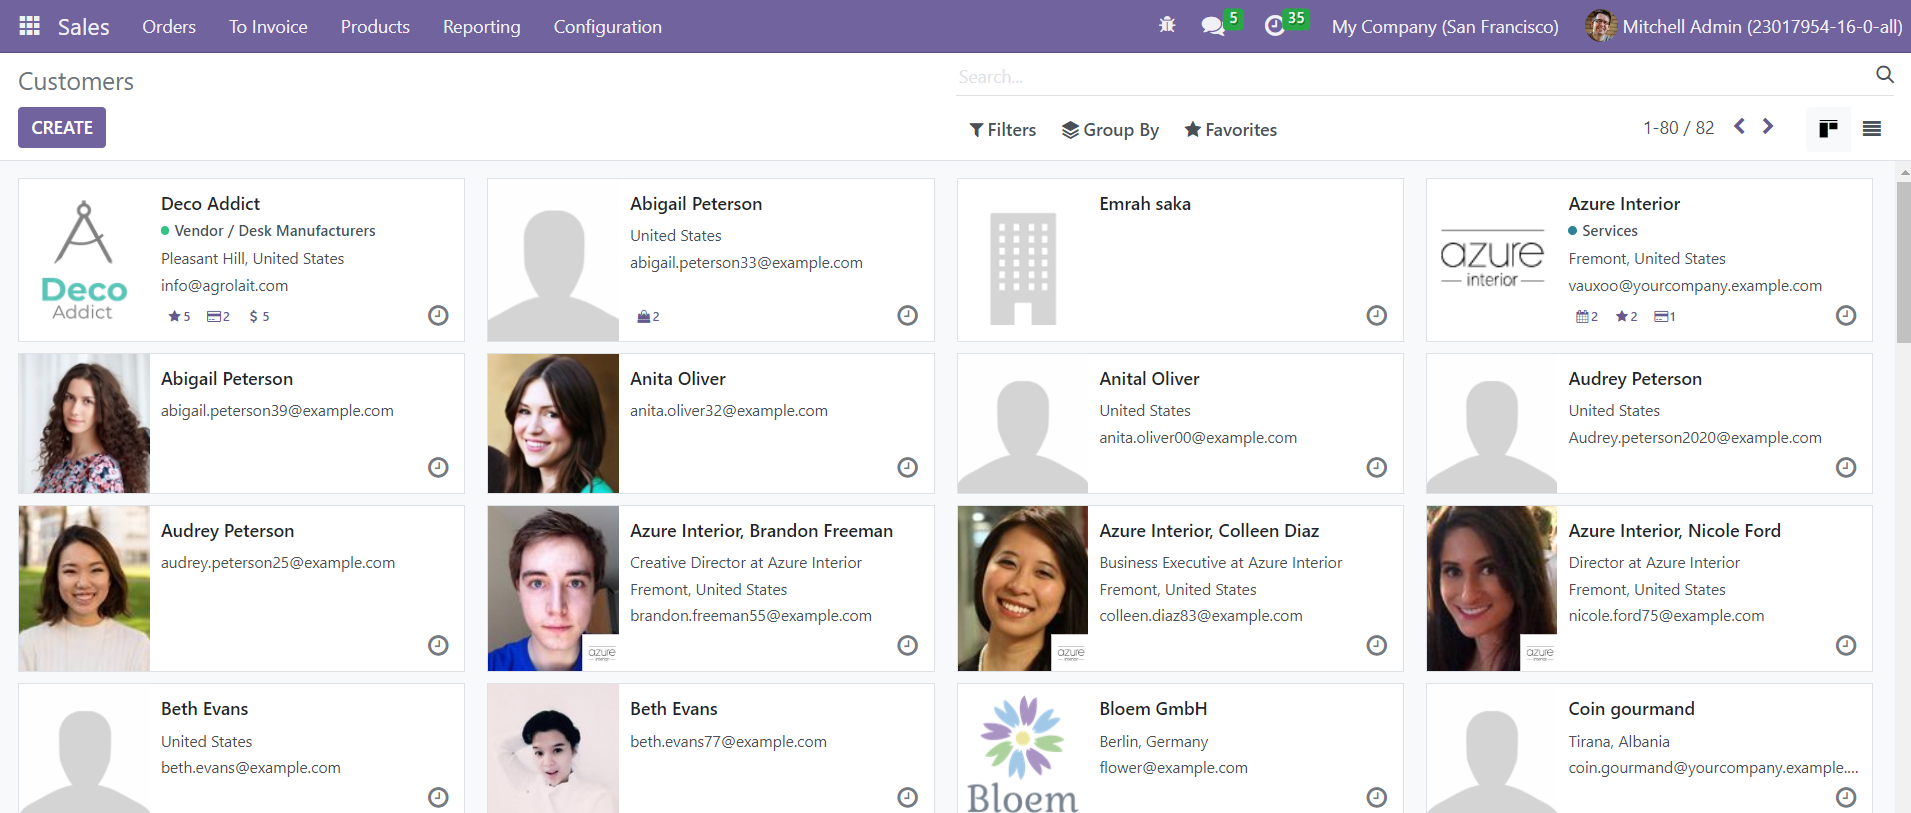Click email info@agrolait.com

point(224,286)
